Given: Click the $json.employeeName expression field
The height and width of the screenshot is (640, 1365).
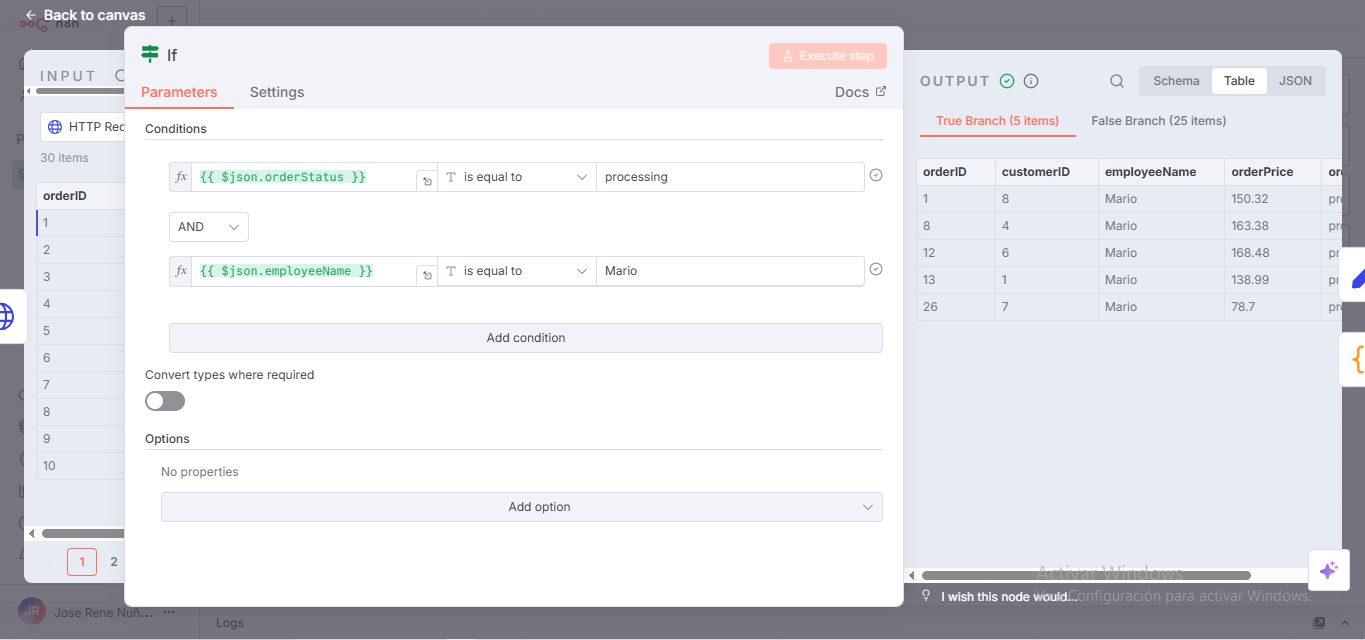Looking at the screenshot, I should pos(304,271).
